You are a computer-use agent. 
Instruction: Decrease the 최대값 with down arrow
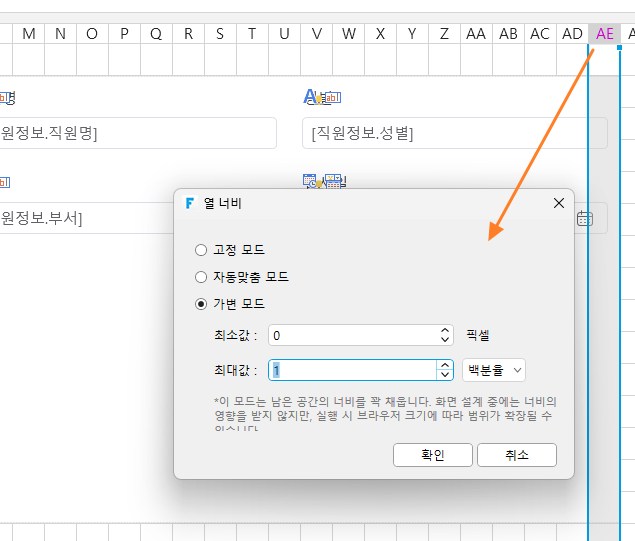[x=445, y=375]
